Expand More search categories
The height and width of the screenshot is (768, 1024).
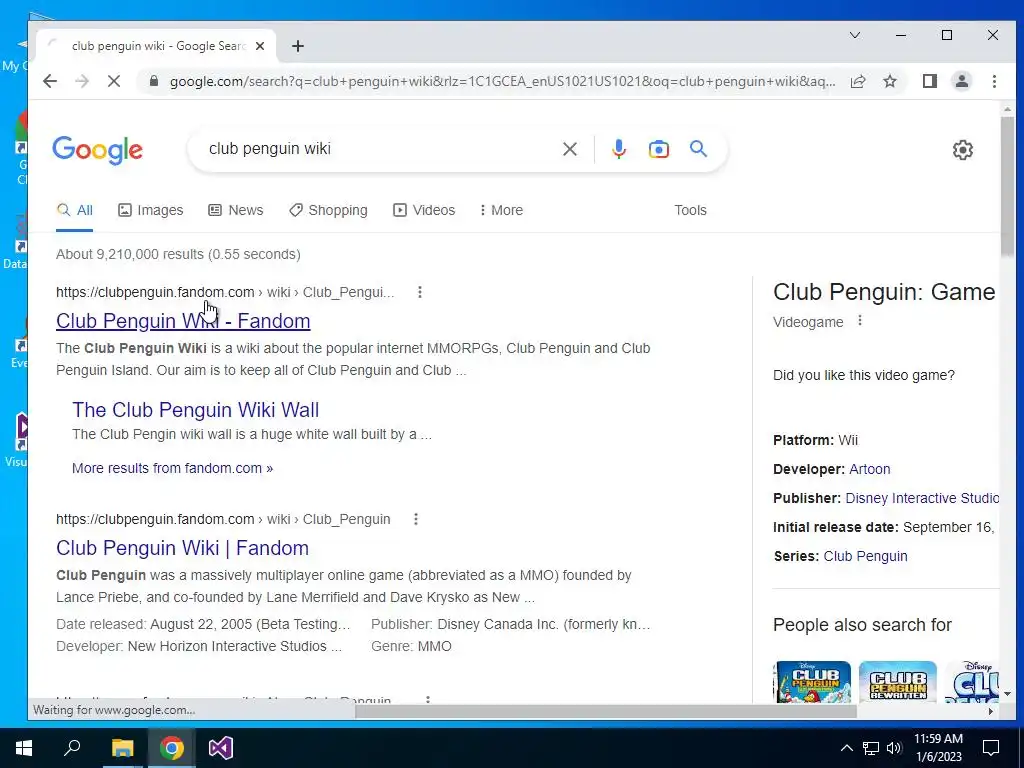(502, 210)
